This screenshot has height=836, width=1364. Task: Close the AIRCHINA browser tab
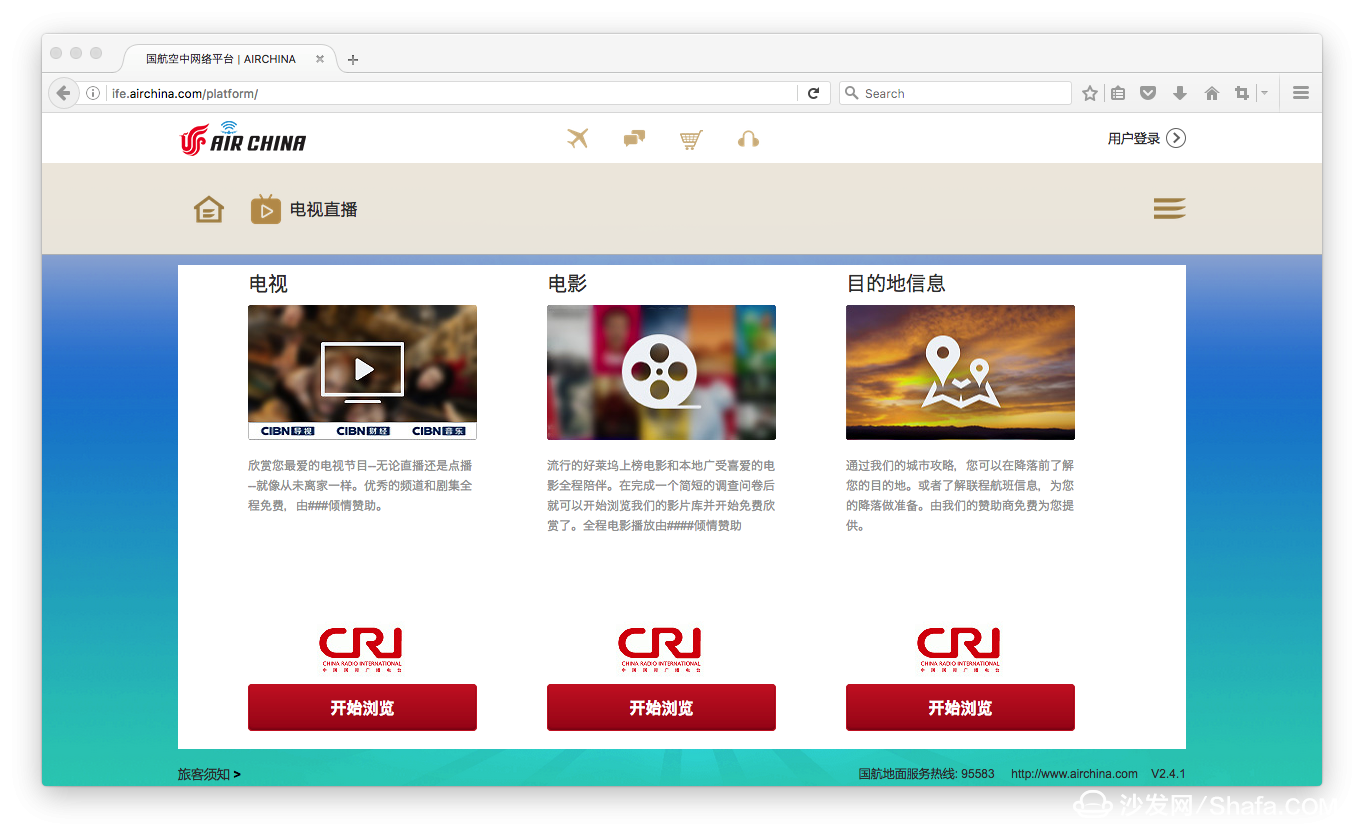tap(320, 59)
